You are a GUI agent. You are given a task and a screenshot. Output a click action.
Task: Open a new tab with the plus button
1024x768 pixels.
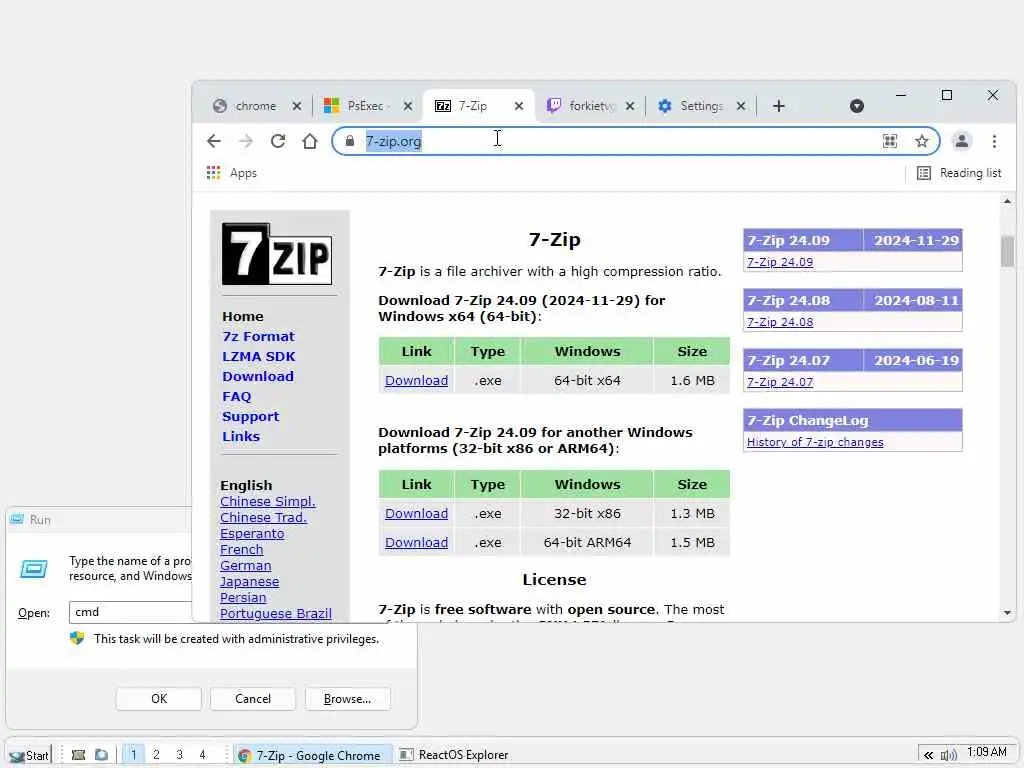(778, 106)
